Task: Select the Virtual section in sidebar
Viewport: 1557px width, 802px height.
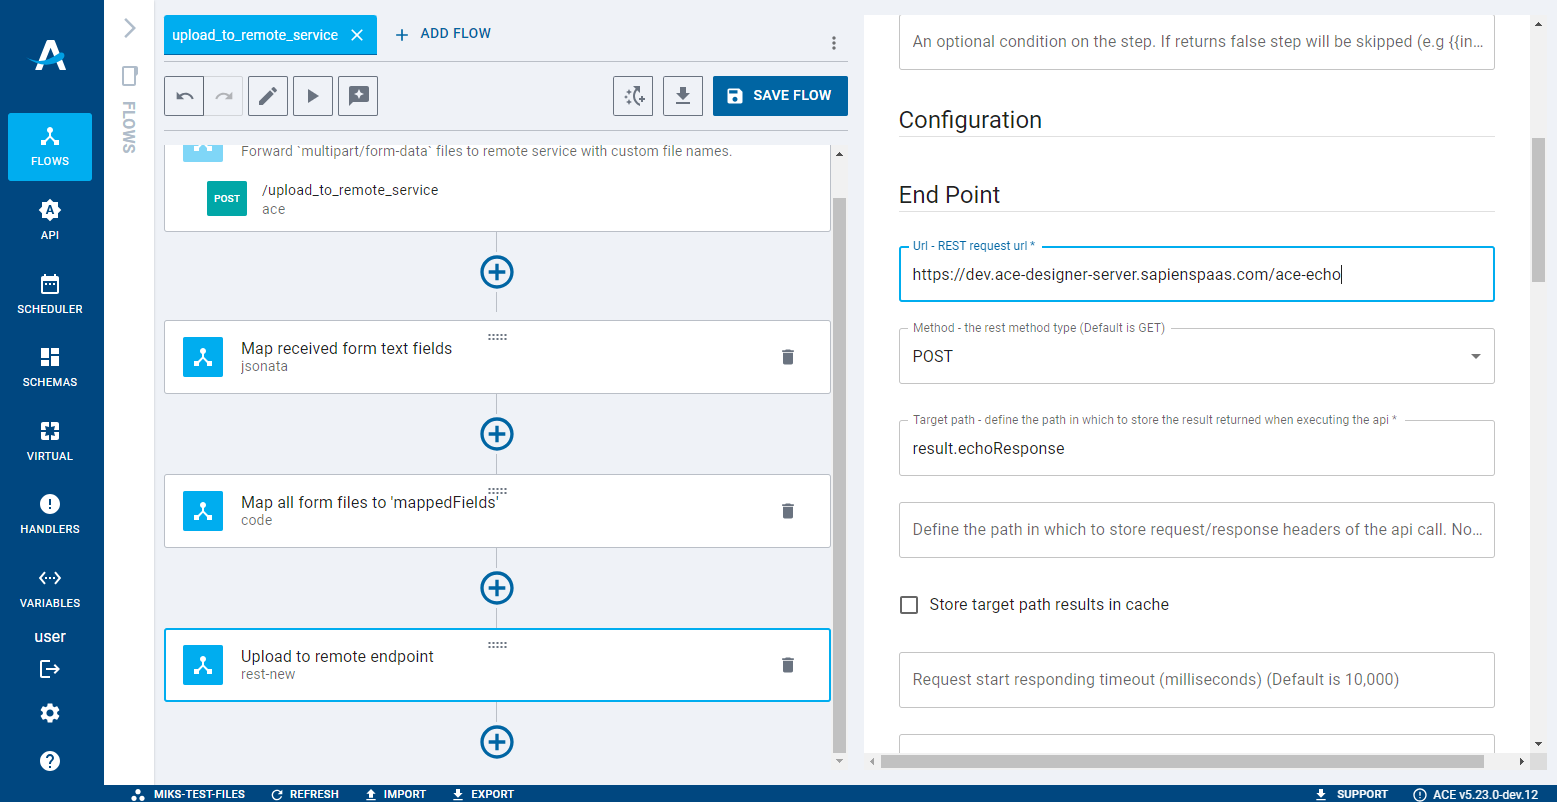Action: [x=49, y=440]
